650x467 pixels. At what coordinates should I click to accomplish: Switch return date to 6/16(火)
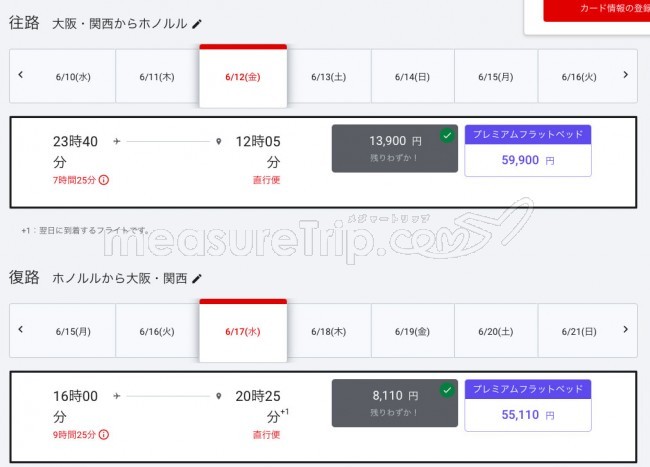click(x=157, y=331)
